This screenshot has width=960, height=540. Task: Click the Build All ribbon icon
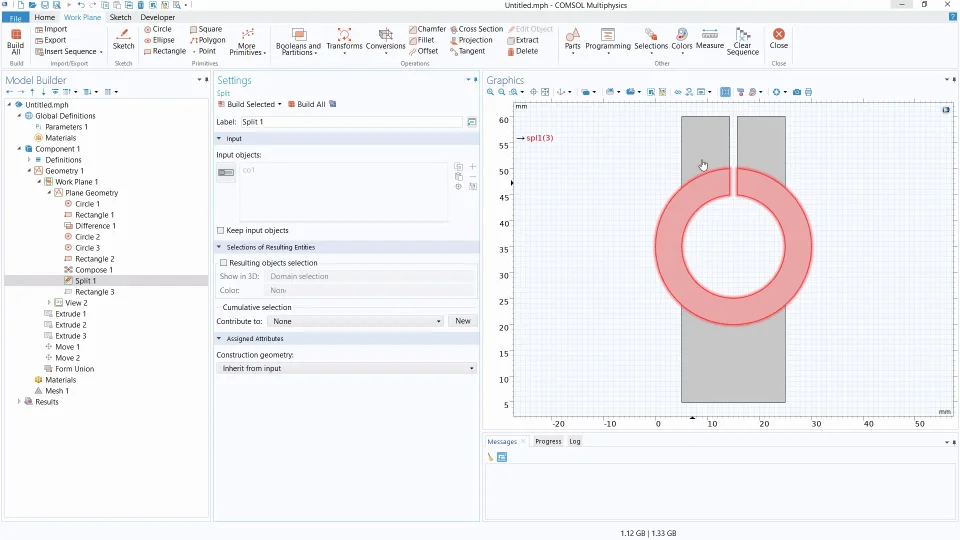pyautogui.click(x=16, y=40)
